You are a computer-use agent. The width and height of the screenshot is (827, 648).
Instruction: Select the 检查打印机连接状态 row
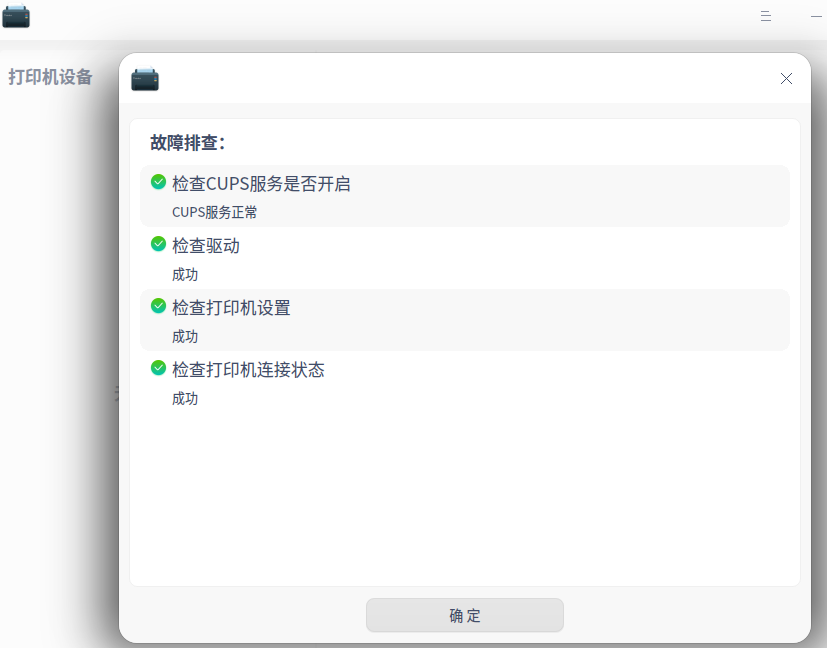point(464,382)
